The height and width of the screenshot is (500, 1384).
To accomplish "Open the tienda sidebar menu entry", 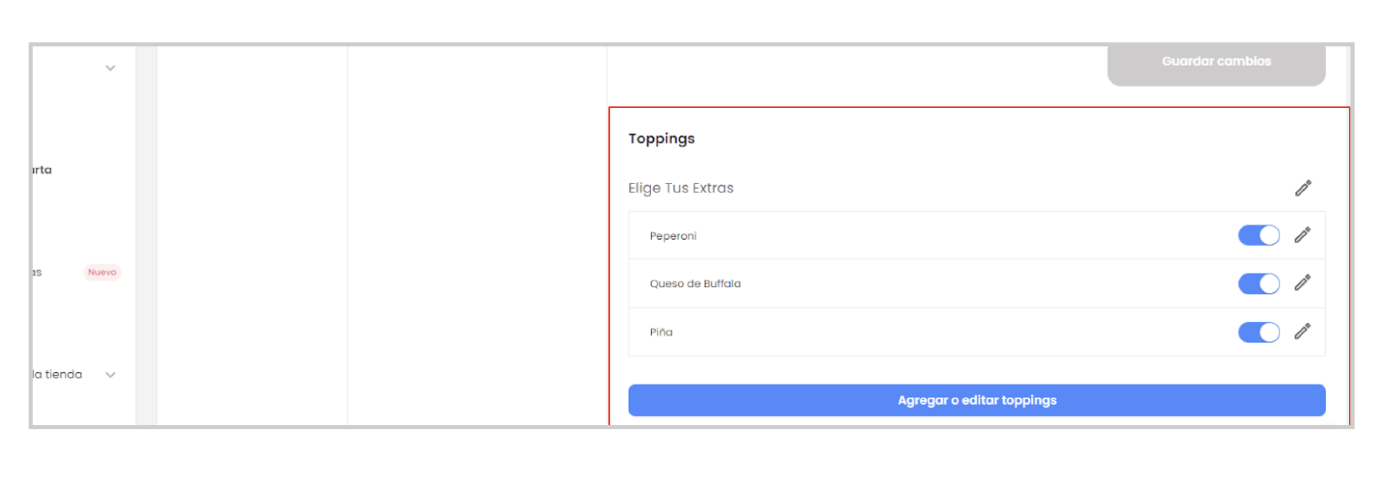I will pos(57,375).
